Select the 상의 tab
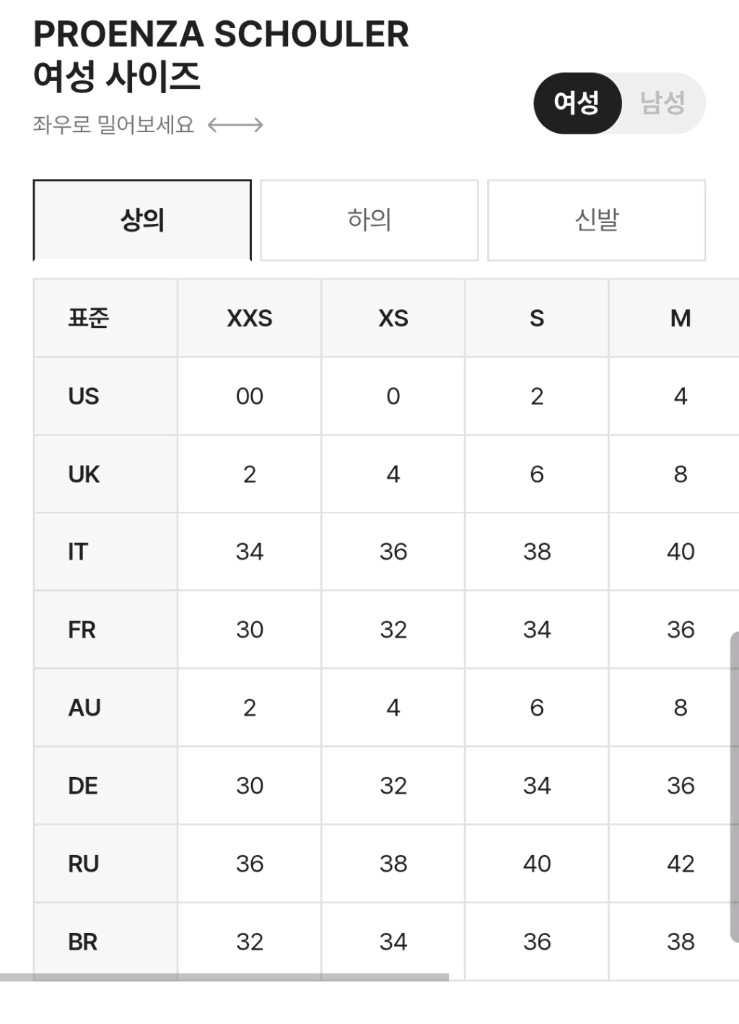 coord(141,220)
